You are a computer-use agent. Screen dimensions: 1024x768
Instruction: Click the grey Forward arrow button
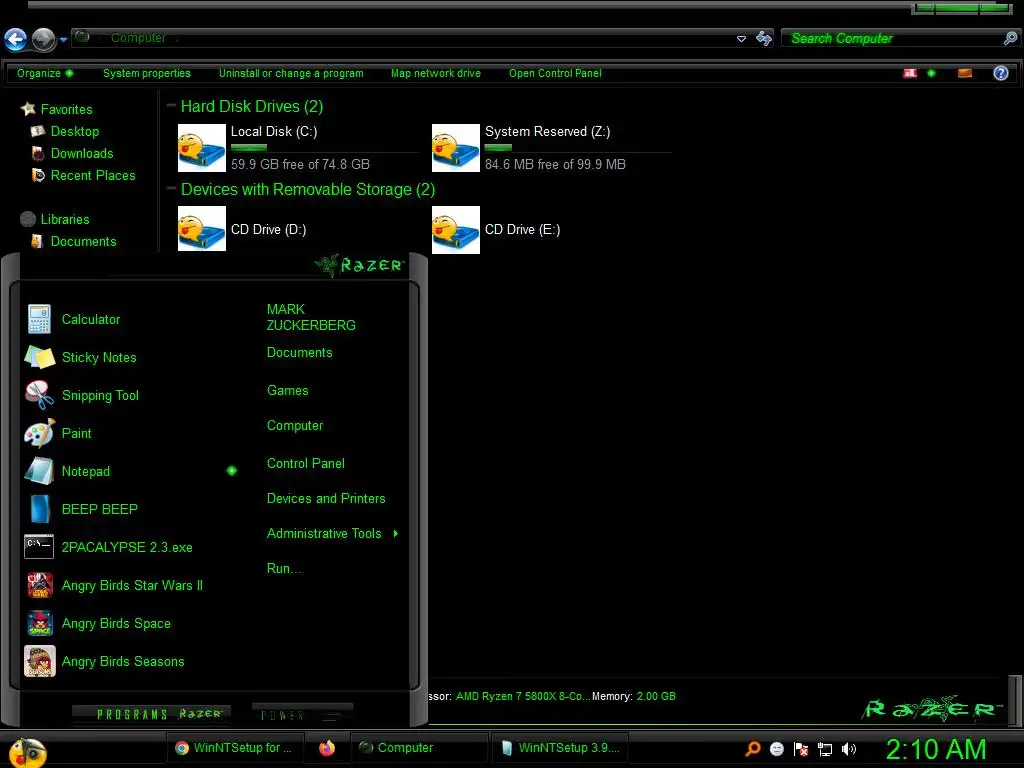coord(44,39)
